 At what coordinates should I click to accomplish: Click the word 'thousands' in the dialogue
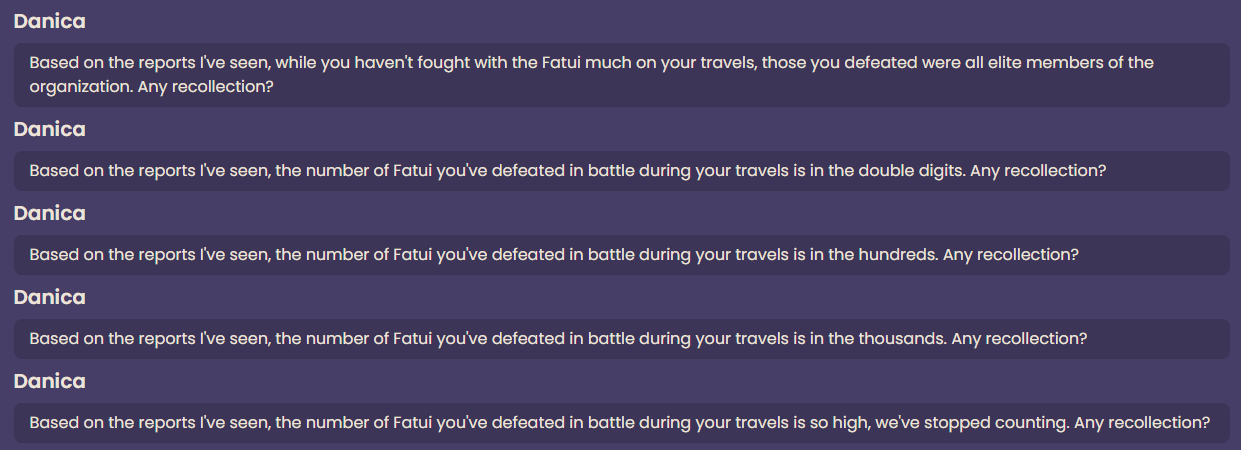902,339
